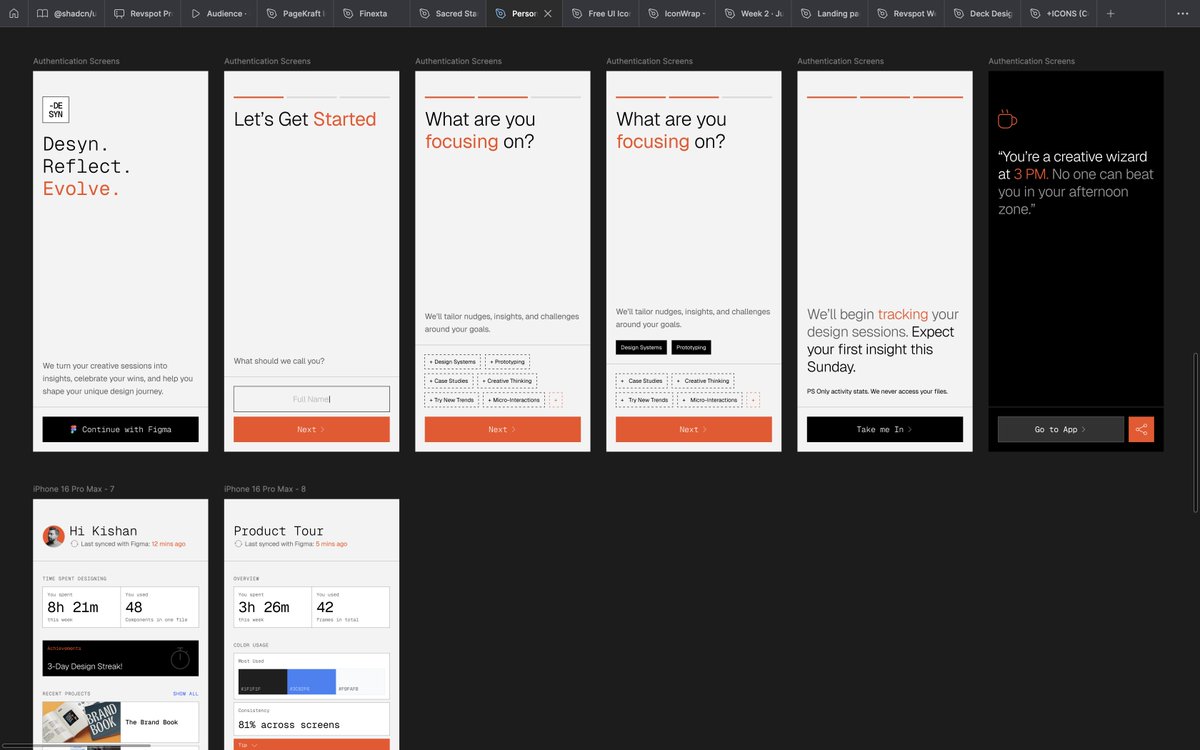The image size is (1200, 750).
Task: Click the orange coffee cup icon
Action: (x=1007, y=119)
